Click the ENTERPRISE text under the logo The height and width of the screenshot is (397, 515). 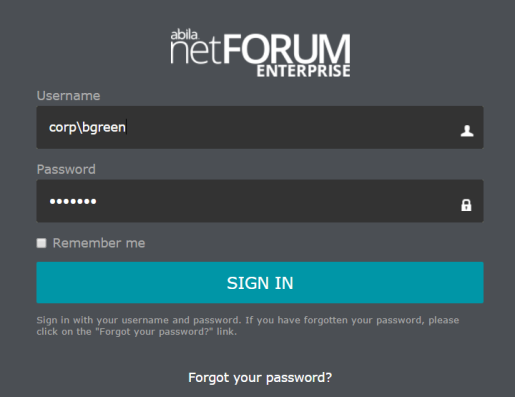[303, 71]
